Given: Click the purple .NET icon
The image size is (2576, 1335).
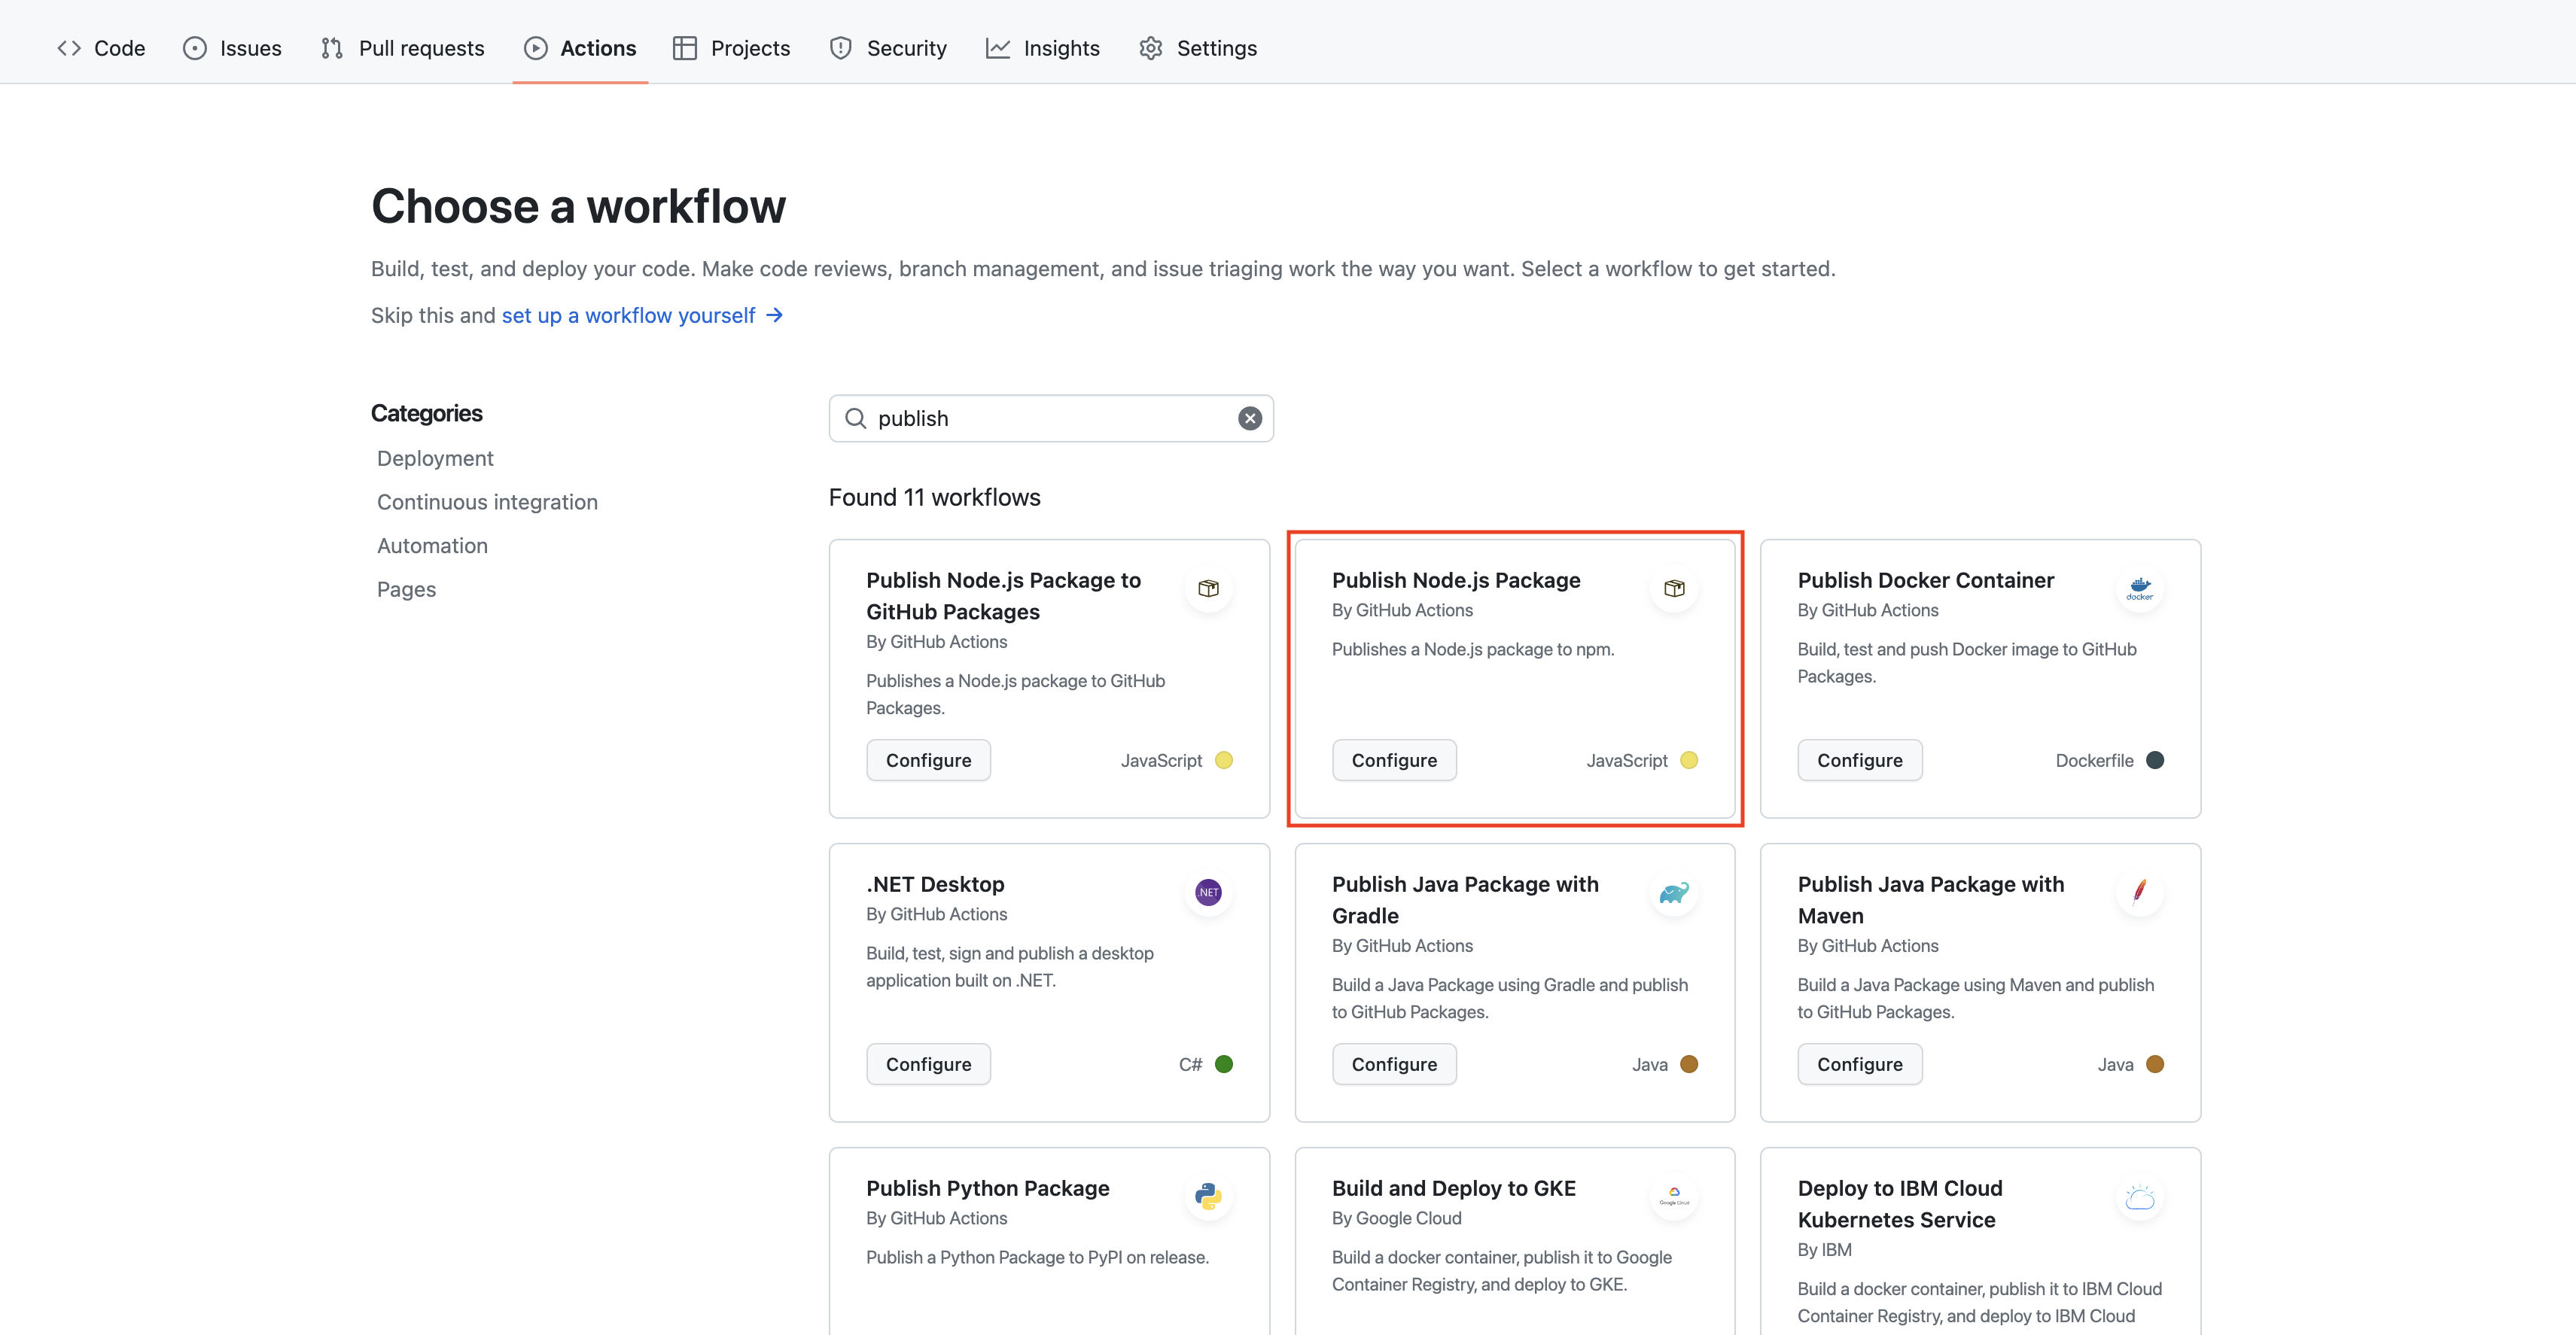Looking at the screenshot, I should click(1208, 892).
